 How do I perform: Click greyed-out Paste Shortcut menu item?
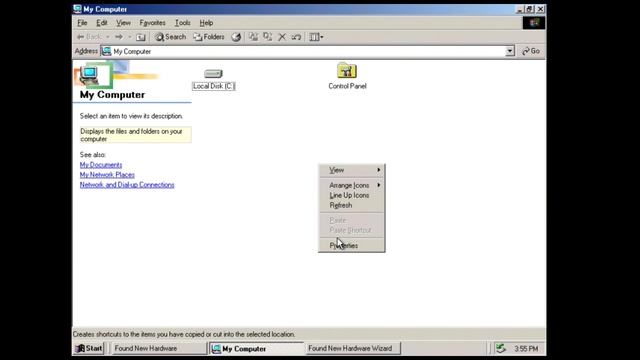pyautogui.click(x=351, y=230)
